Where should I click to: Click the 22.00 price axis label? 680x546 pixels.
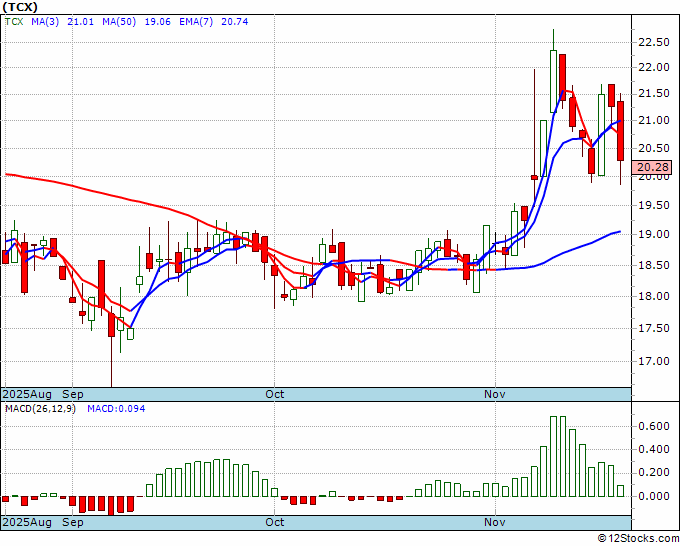point(654,67)
